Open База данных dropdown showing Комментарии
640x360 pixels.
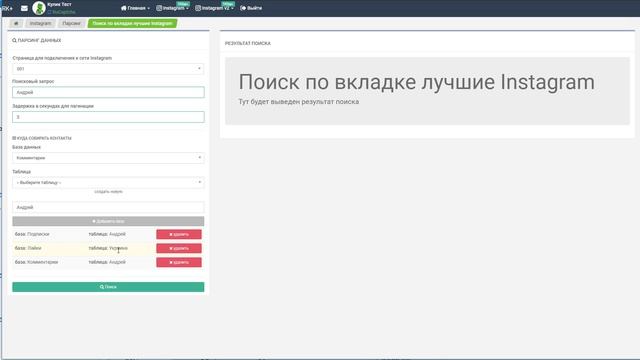(108, 158)
